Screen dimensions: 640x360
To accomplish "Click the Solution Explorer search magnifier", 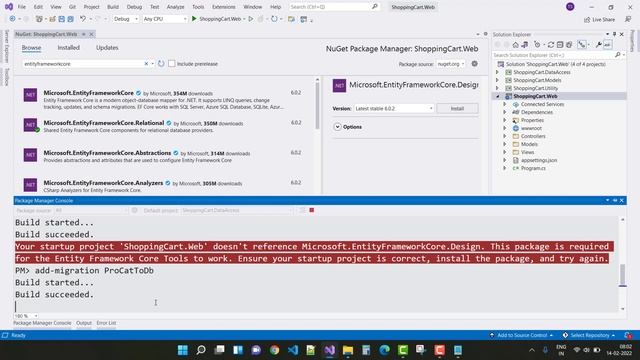I will pyautogui.click(x=618, y=55).
